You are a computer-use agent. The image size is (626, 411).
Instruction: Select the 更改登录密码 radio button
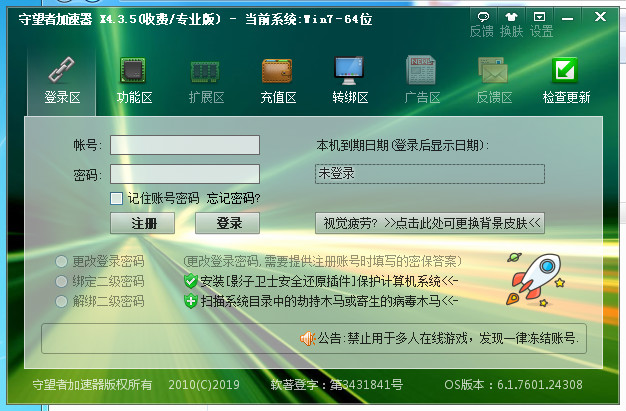pyautogui.click(x=61, y=262)
